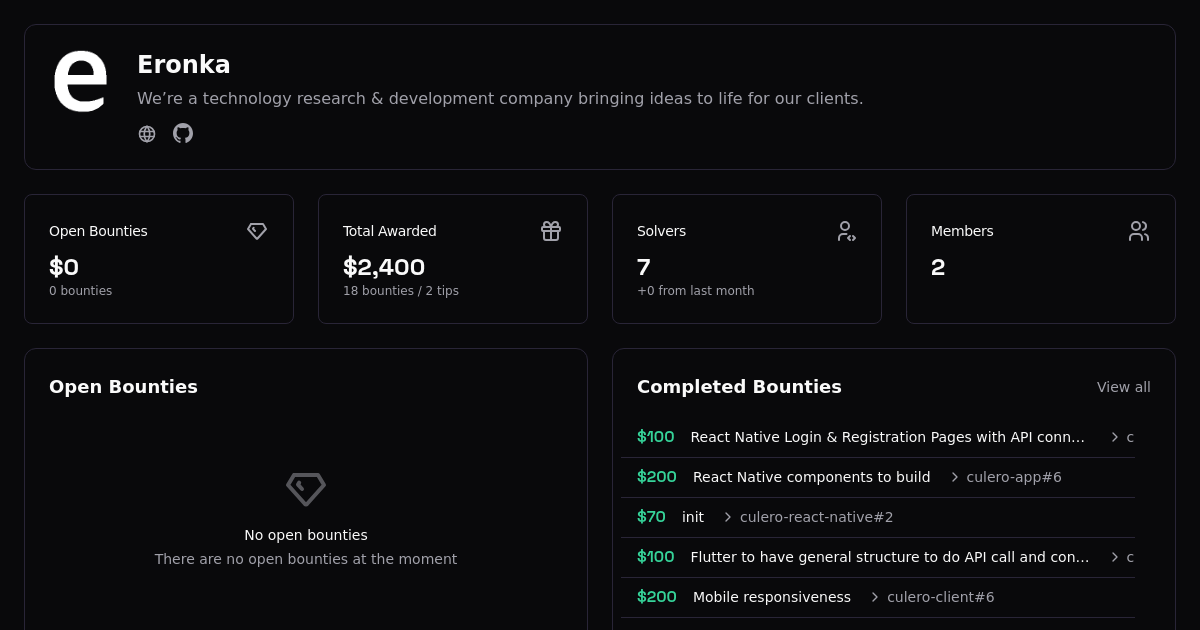The image size is (1200, 630).
Task: Click the diamond icon on Open Bounties card
Action: tap(257, 231)
